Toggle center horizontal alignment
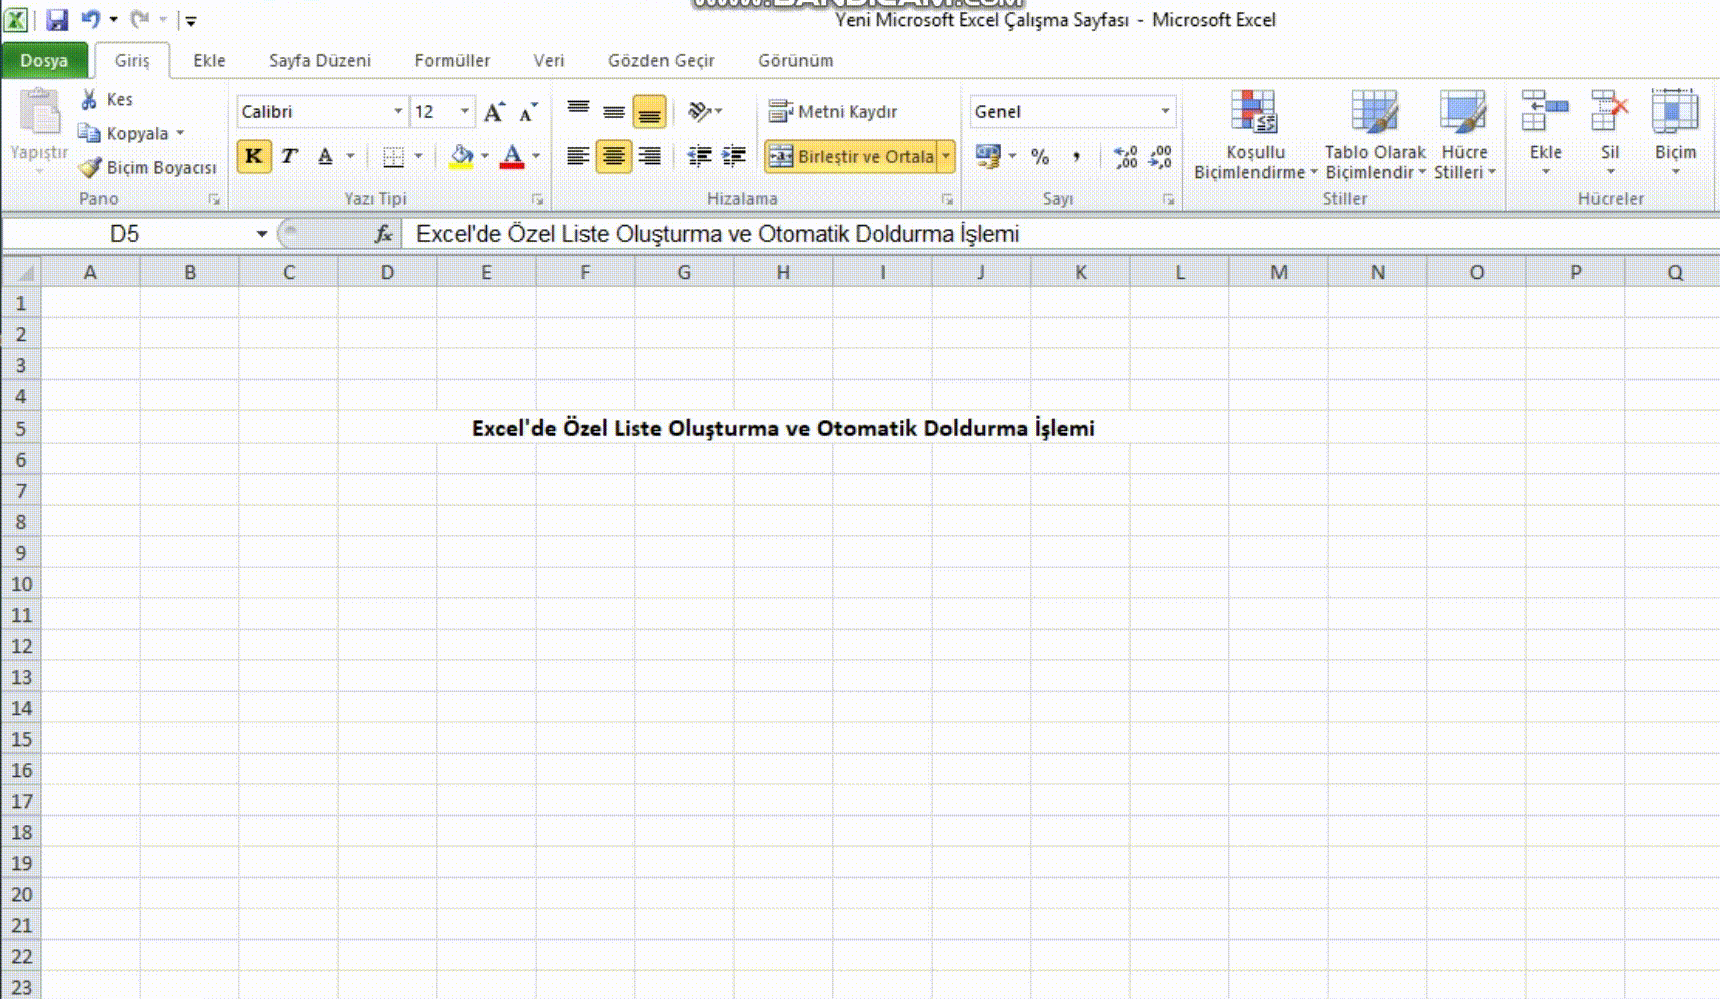This screenshot has height=999, width=1720. click(x=613, y=156)
